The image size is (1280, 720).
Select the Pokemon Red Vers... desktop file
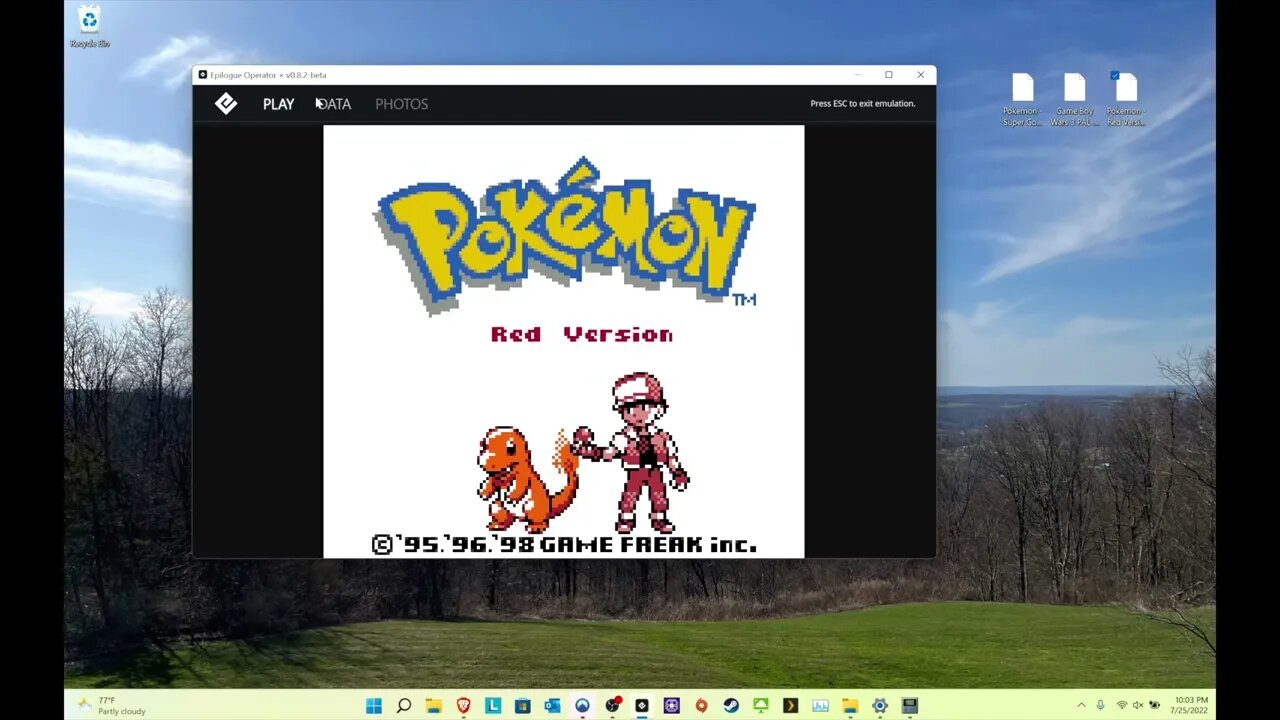1126,100
